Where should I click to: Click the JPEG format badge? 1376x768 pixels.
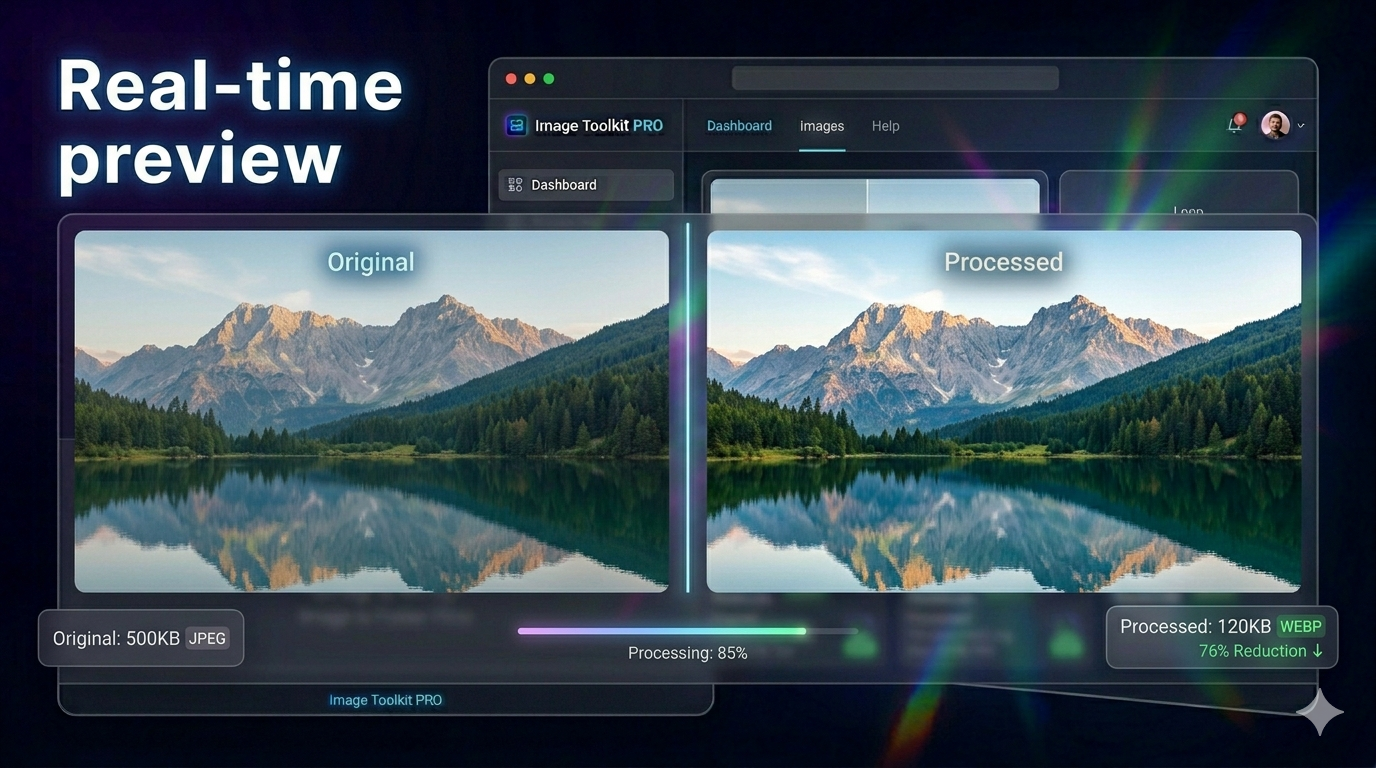[207, 638]
